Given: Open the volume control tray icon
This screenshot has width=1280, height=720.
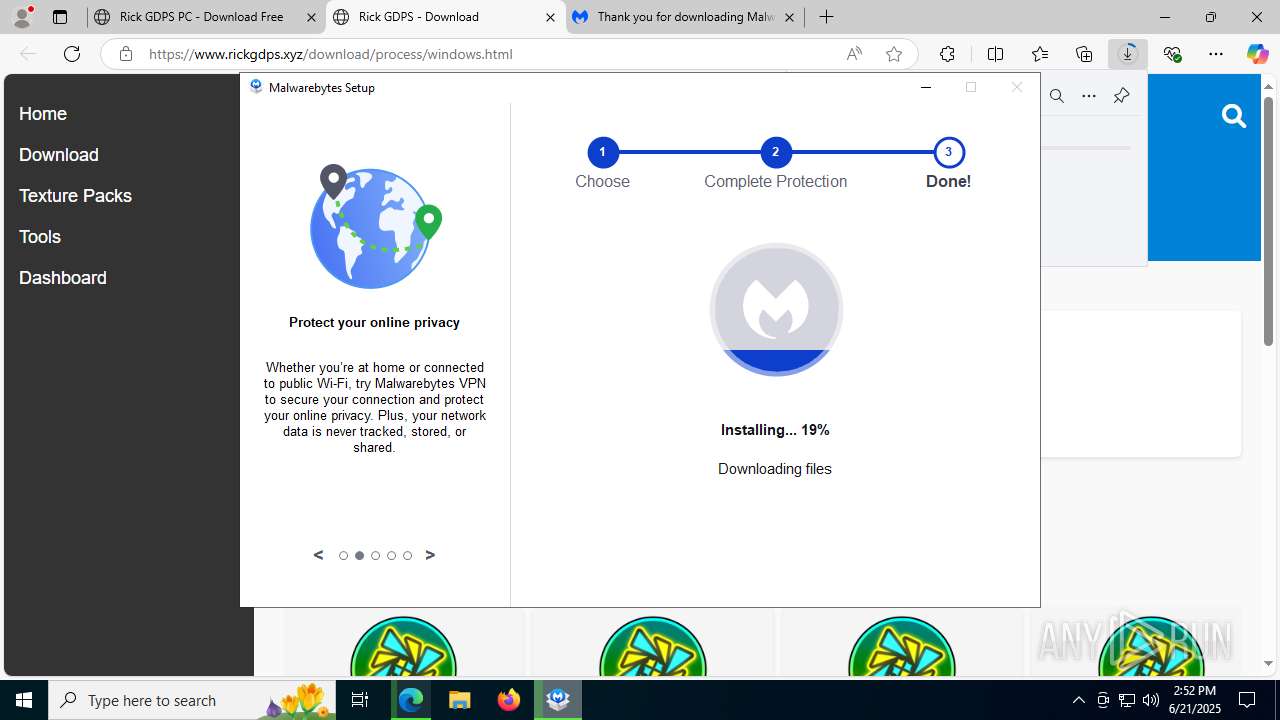Looking at the screenshot, I should tap(1151, 700).
